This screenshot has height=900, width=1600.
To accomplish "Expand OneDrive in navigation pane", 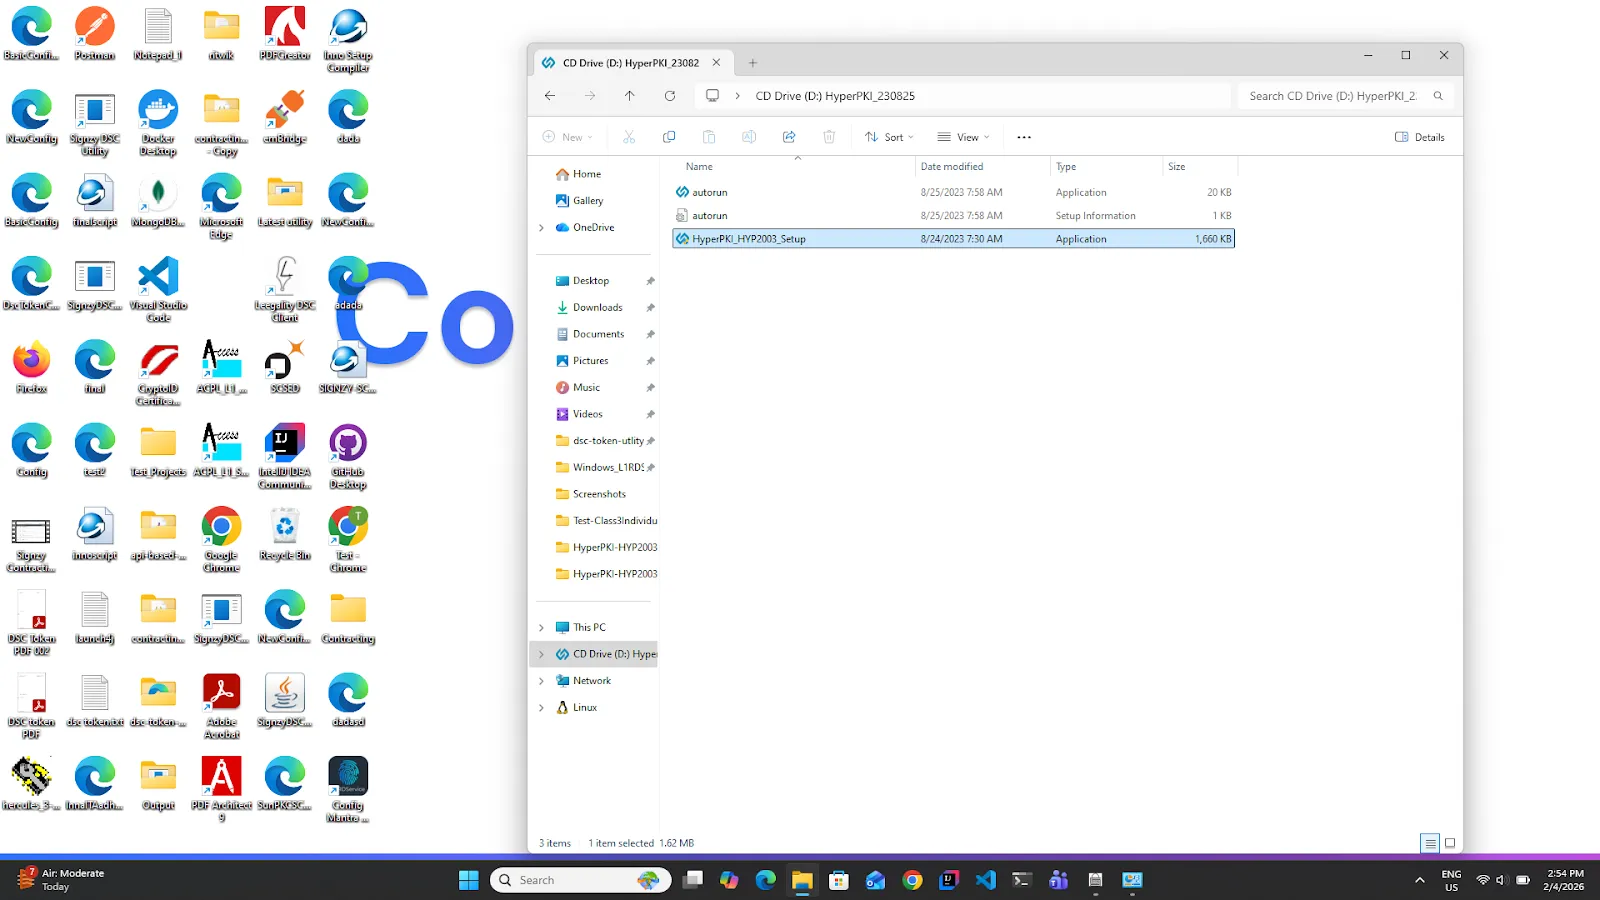I will point(542,228).
